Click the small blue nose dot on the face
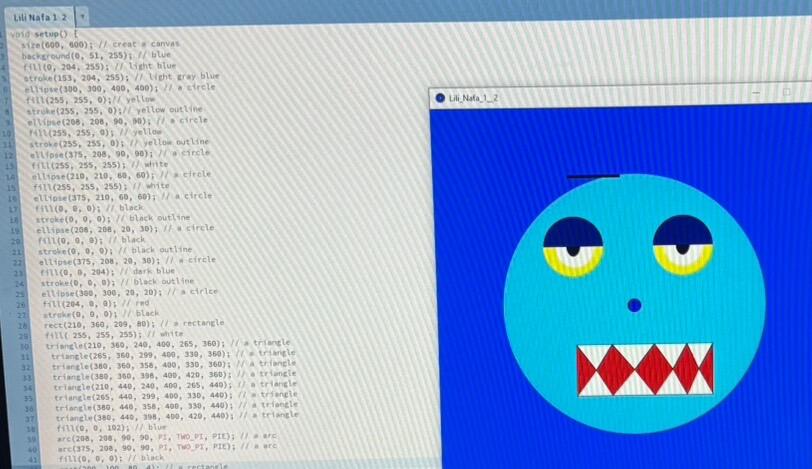Viewport: 812px width, 469px height. click(x=634, y=305)
